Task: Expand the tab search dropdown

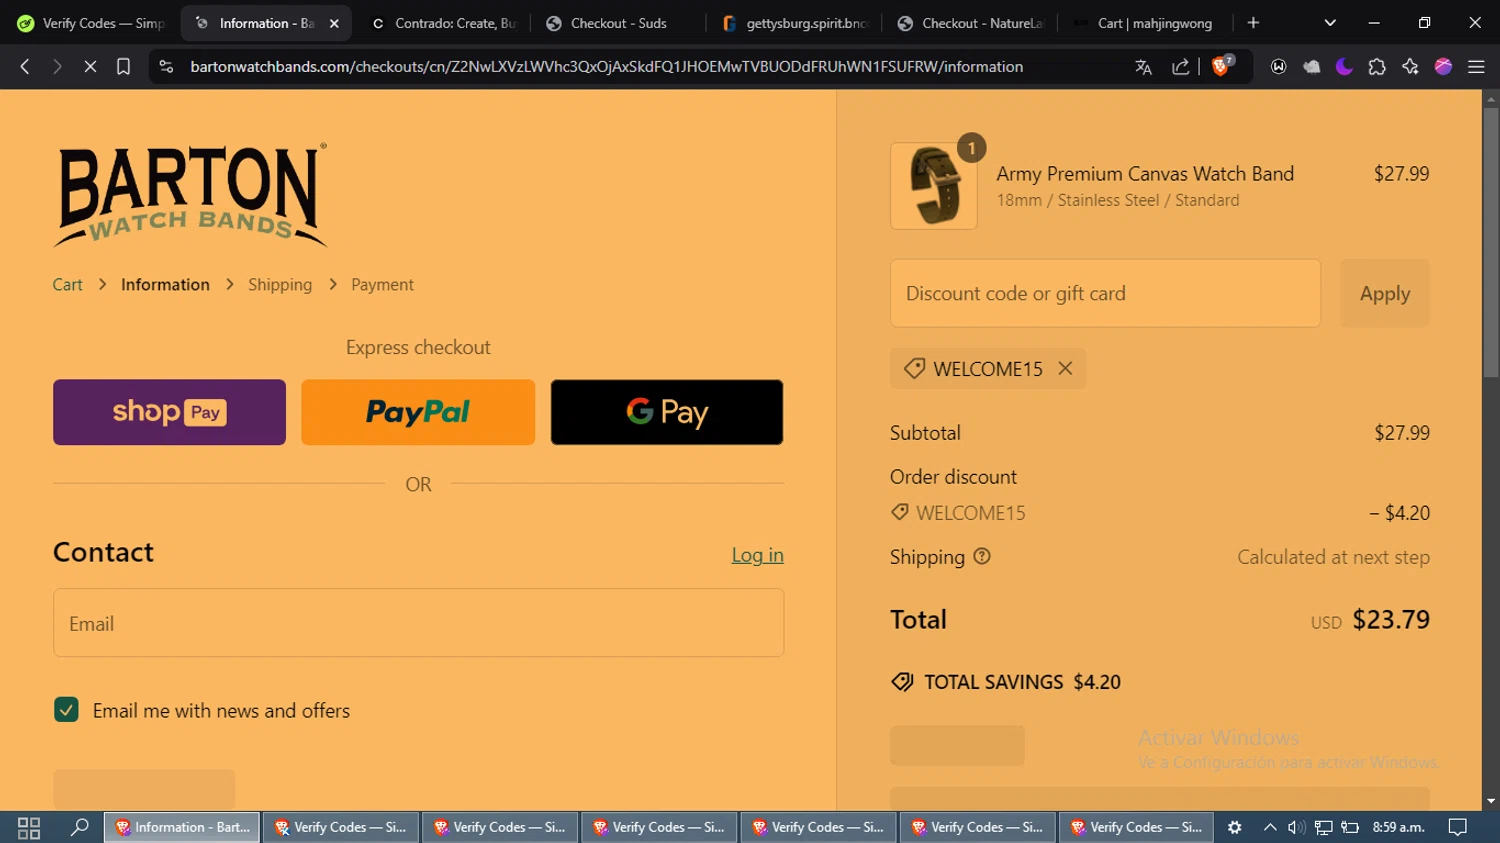Action: pyautogui.click(x=1330, y=23)
